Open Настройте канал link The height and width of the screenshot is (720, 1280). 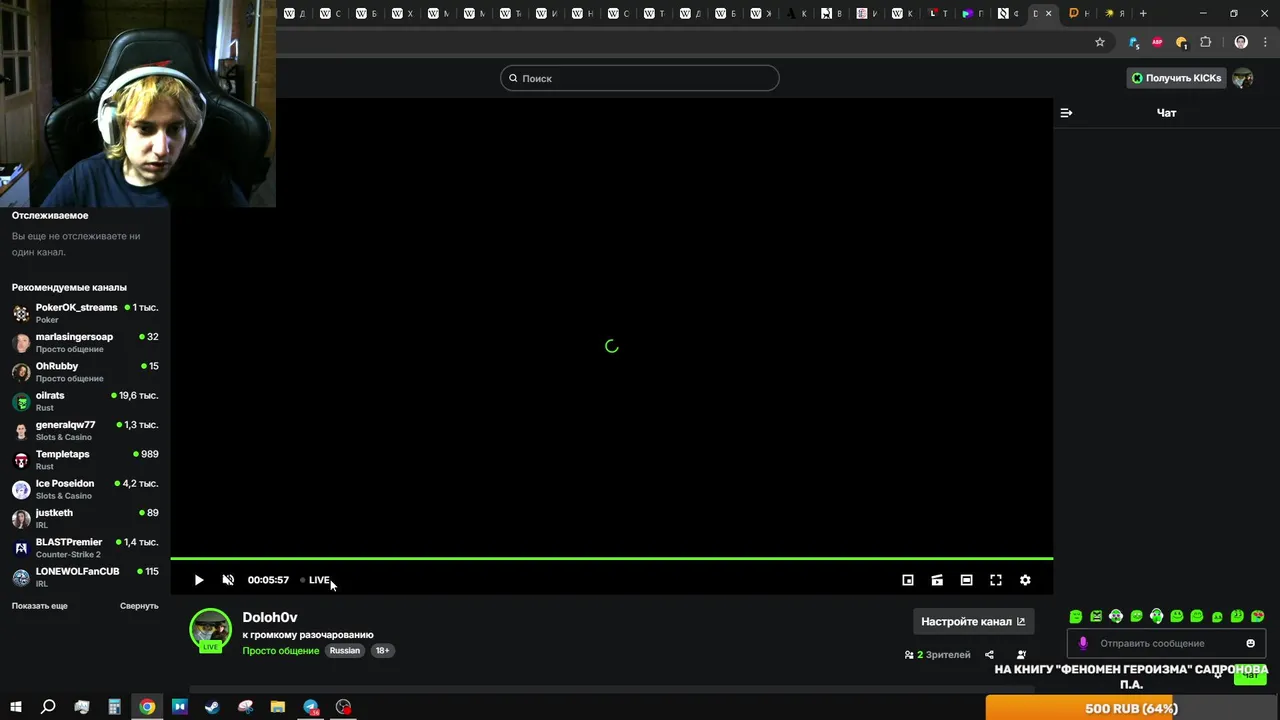tap(973, 621)
